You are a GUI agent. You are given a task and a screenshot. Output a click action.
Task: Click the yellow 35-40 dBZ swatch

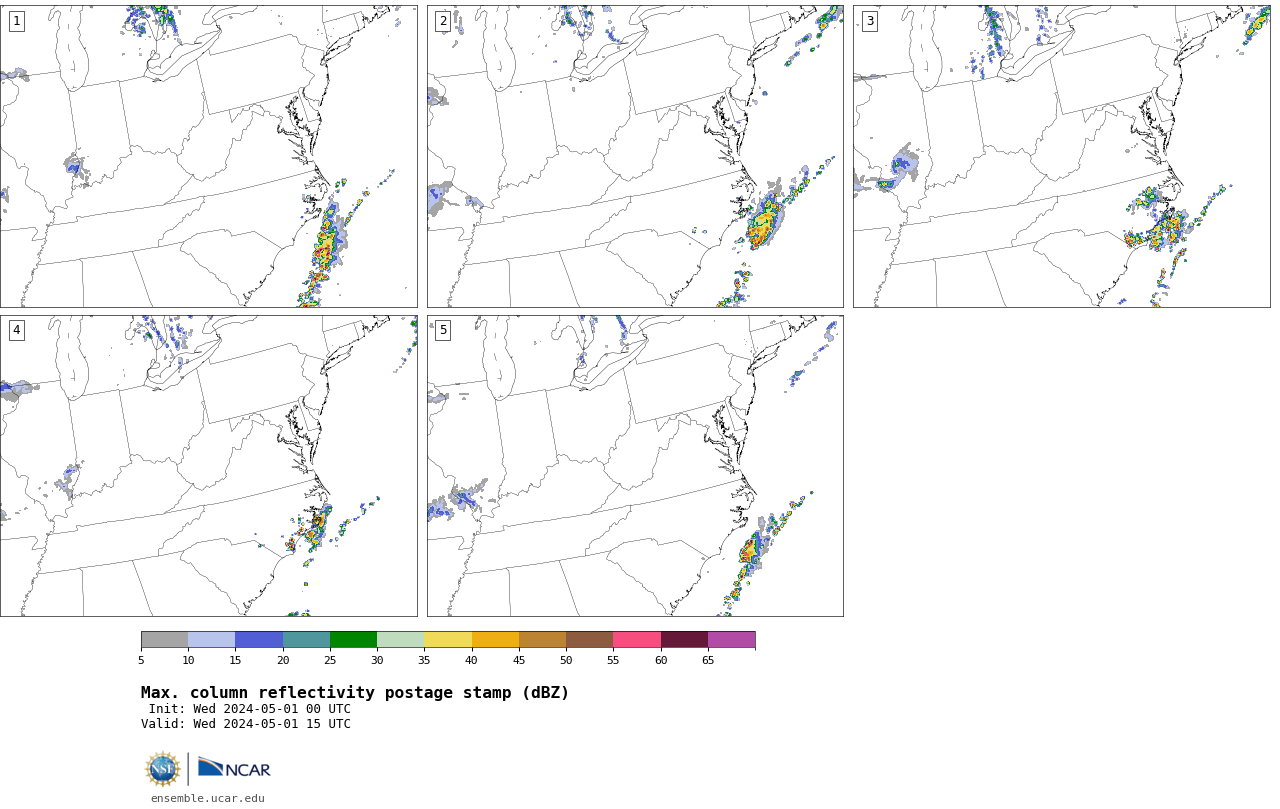pyautogui.click(x=448, y=640)
